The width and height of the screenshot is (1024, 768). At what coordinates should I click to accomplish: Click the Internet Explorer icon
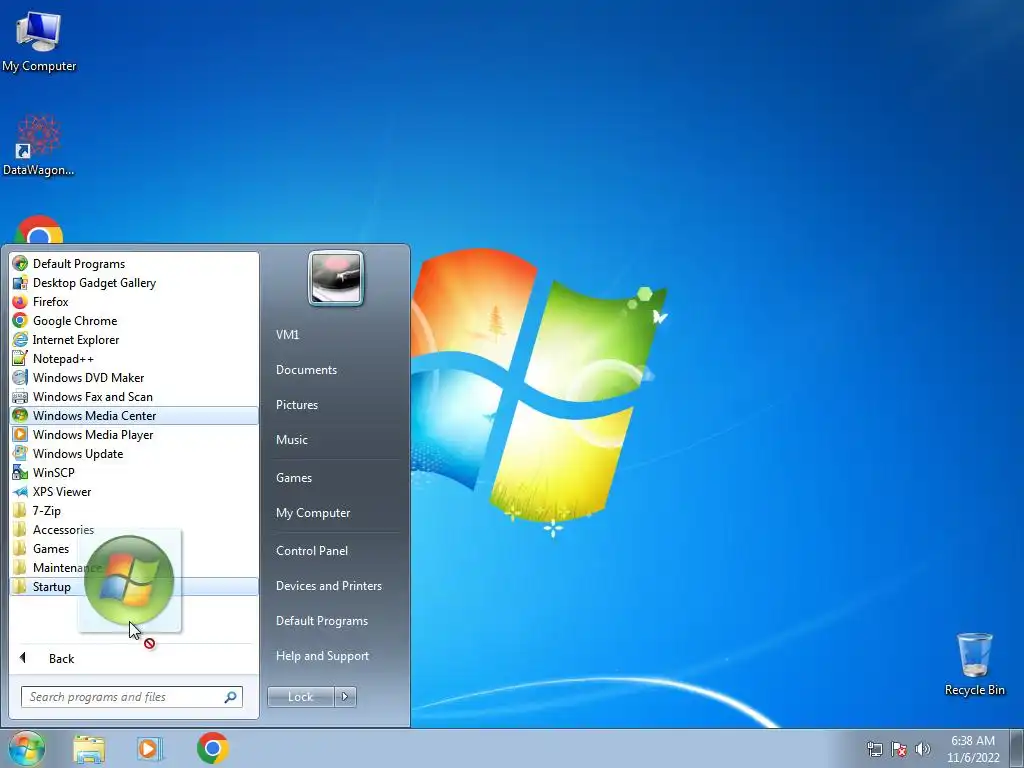point(20,340)
